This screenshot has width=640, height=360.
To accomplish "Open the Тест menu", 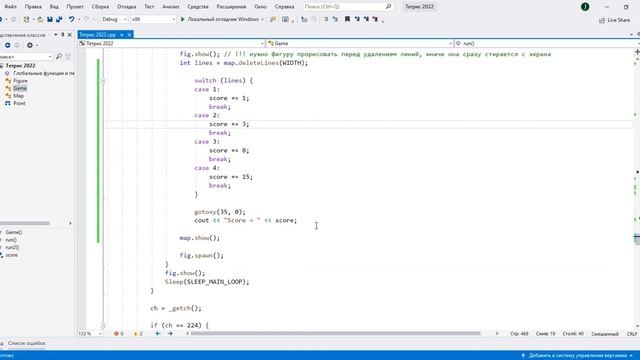I will tap(149, 7).
